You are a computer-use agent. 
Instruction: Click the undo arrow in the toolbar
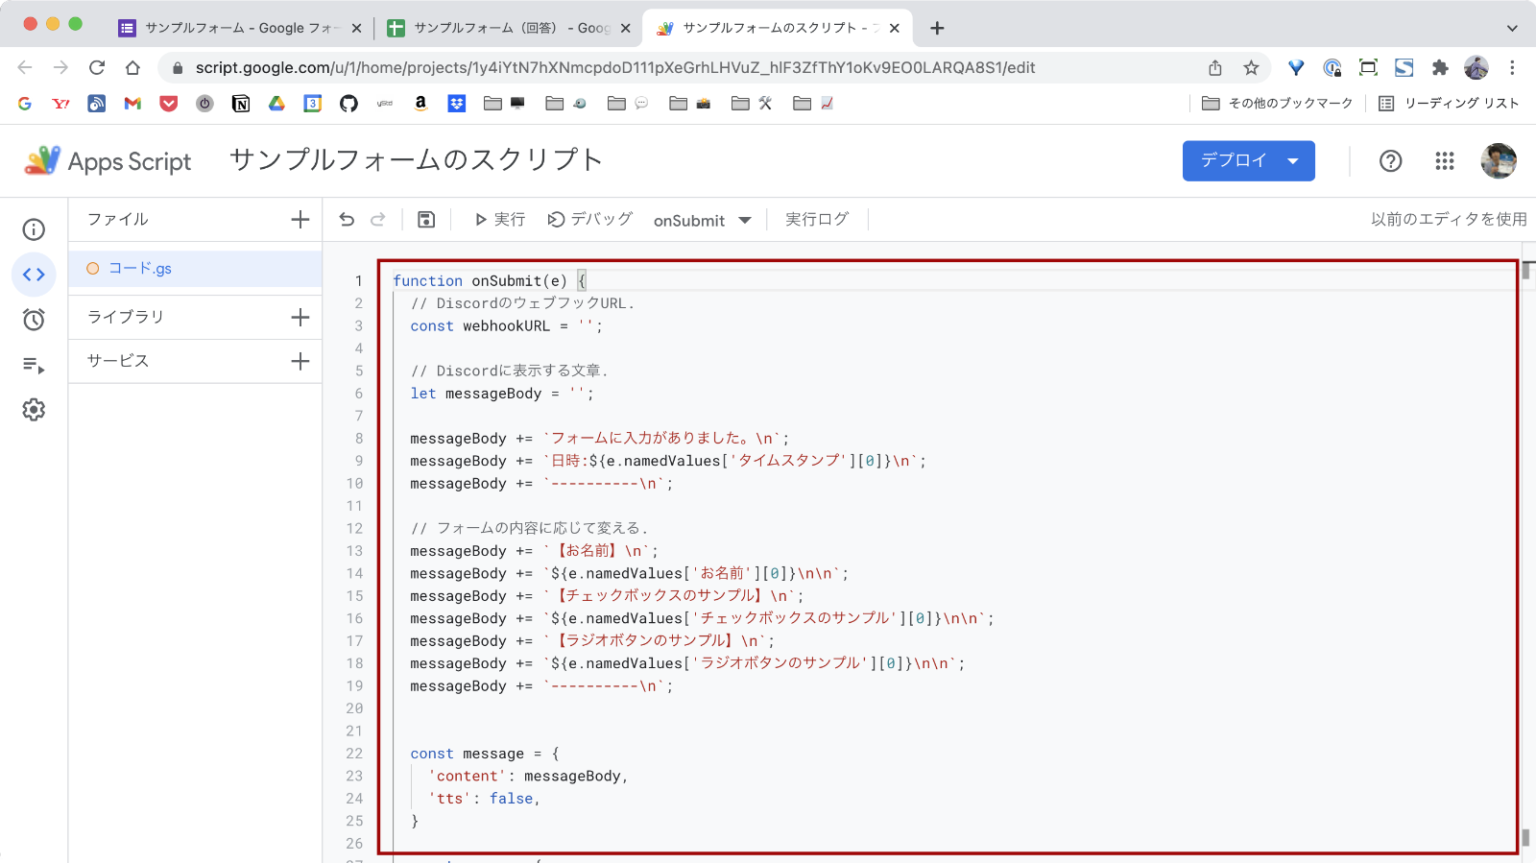click(x=347, y=219)
